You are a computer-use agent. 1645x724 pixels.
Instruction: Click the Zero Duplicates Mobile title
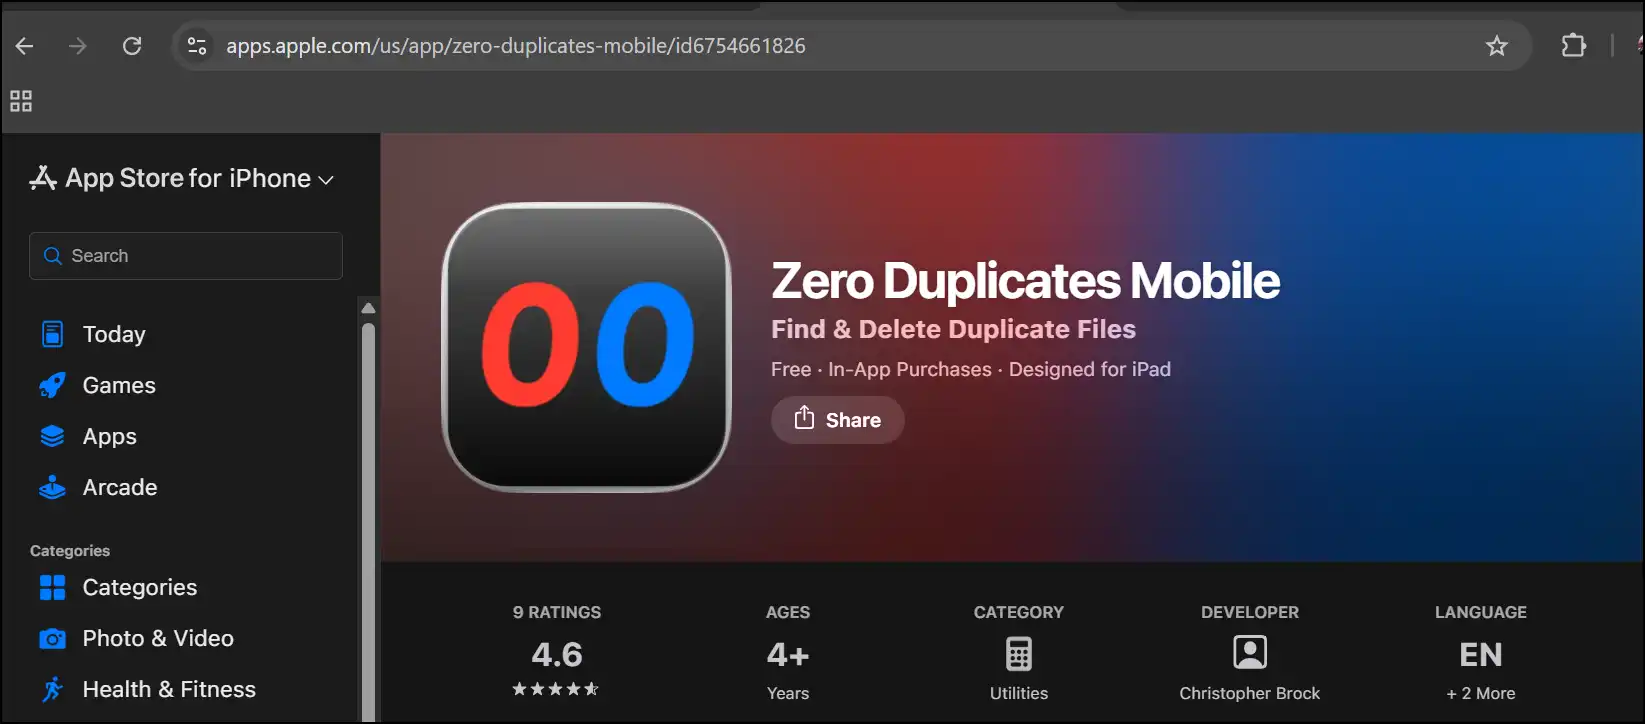pos(1025,281)
